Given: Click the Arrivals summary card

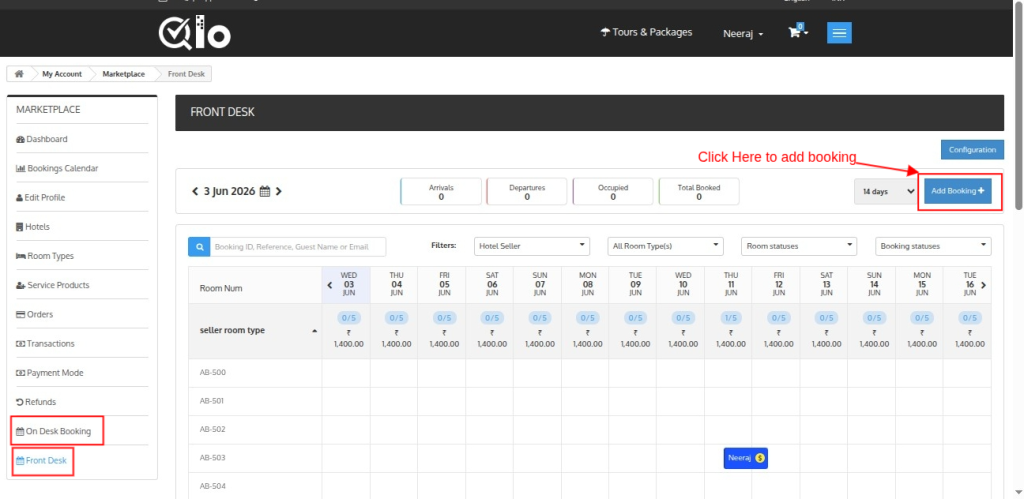Looking at the screenshot, I should [x=441, y=191].
